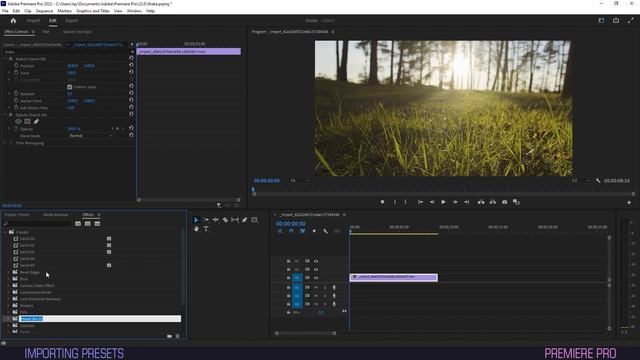Collapse the Presets folder in Effects
The height and width of the screenshot is (360, 640).
click(5, 232)
